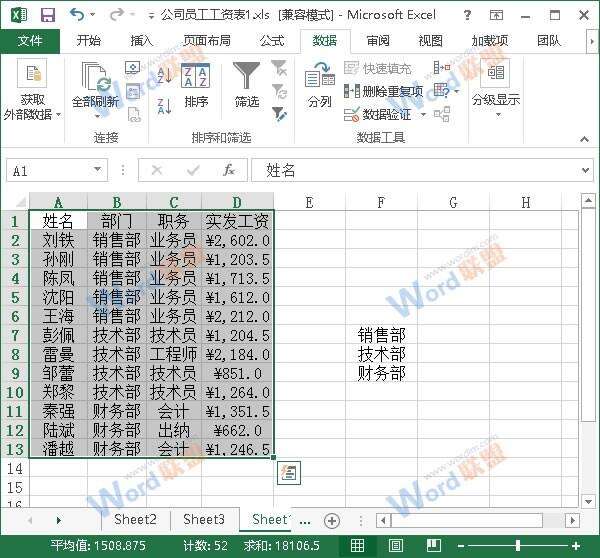Click the Properties icon in 连接 group
The width and height of the screenshot is (600, 558).
(x=133, y=91)
